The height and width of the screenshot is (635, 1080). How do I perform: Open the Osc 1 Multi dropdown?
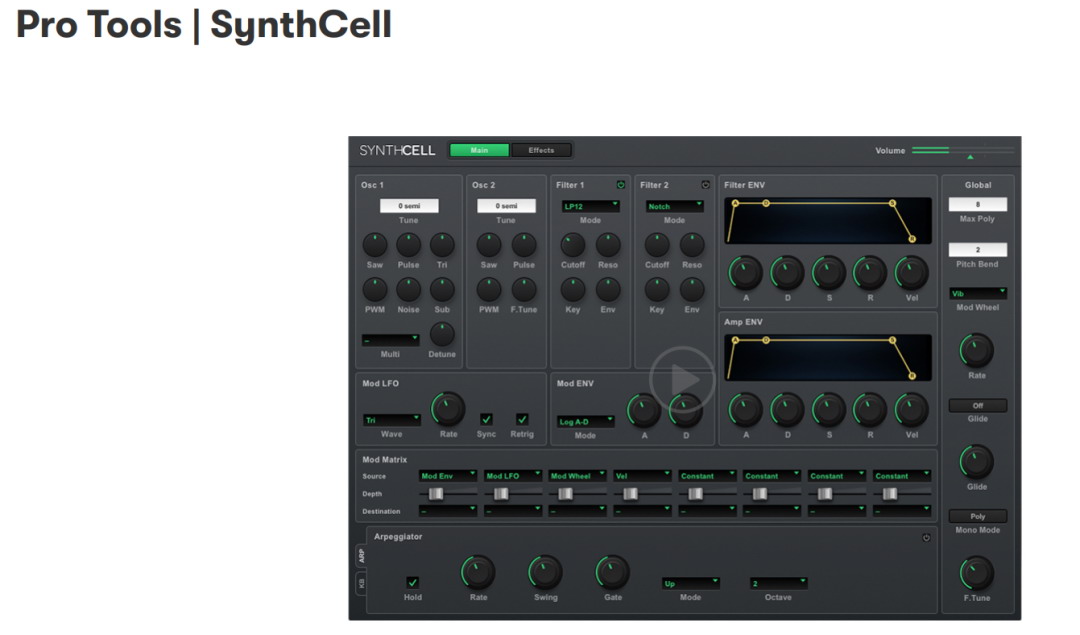tap(391, 340)
